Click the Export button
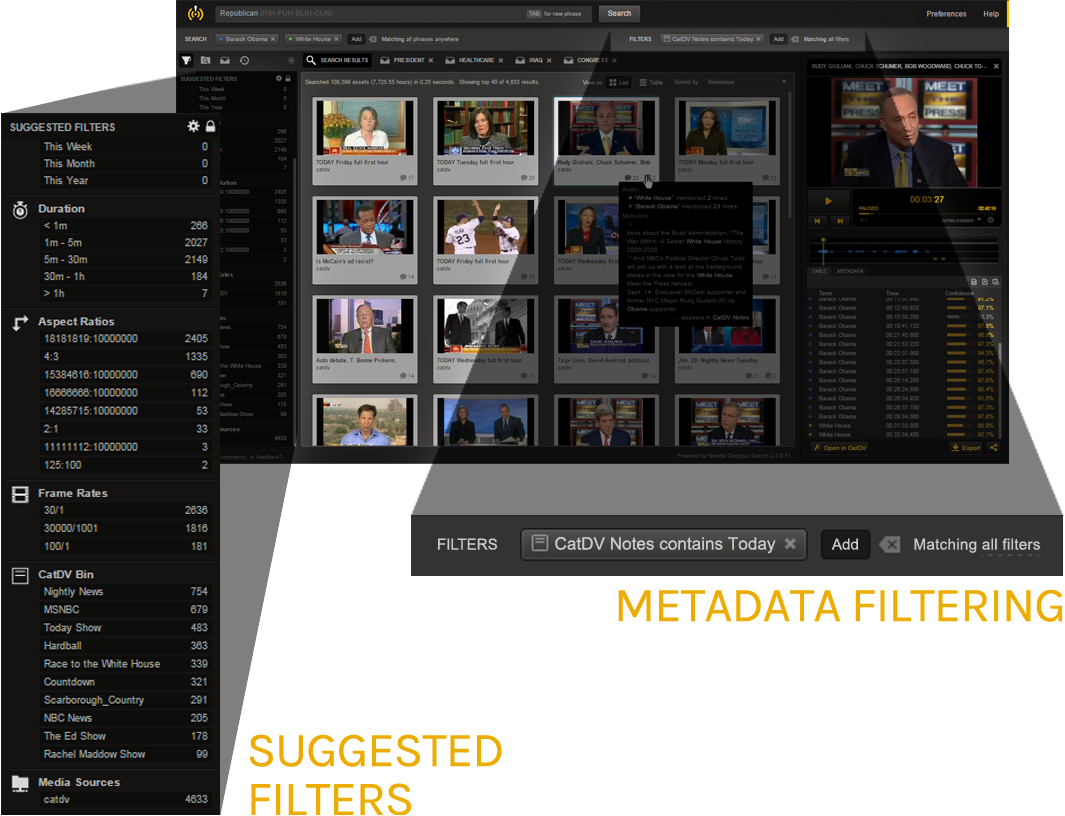Image resolution: width=1065 pixels, height=816 pixels. (x=966, y=448)
